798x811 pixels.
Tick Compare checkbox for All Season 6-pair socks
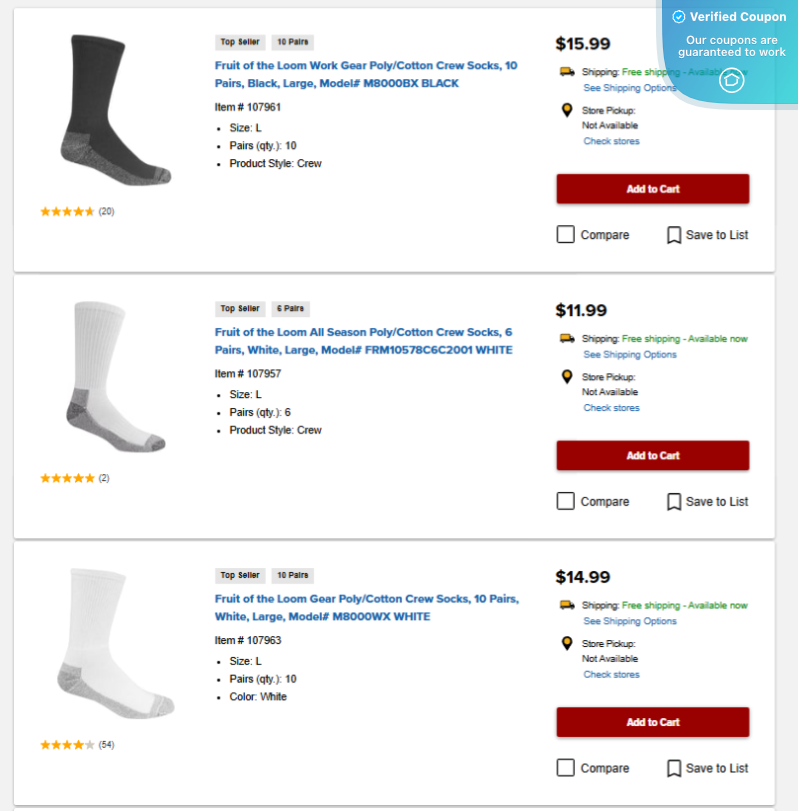tap(566, 501)
